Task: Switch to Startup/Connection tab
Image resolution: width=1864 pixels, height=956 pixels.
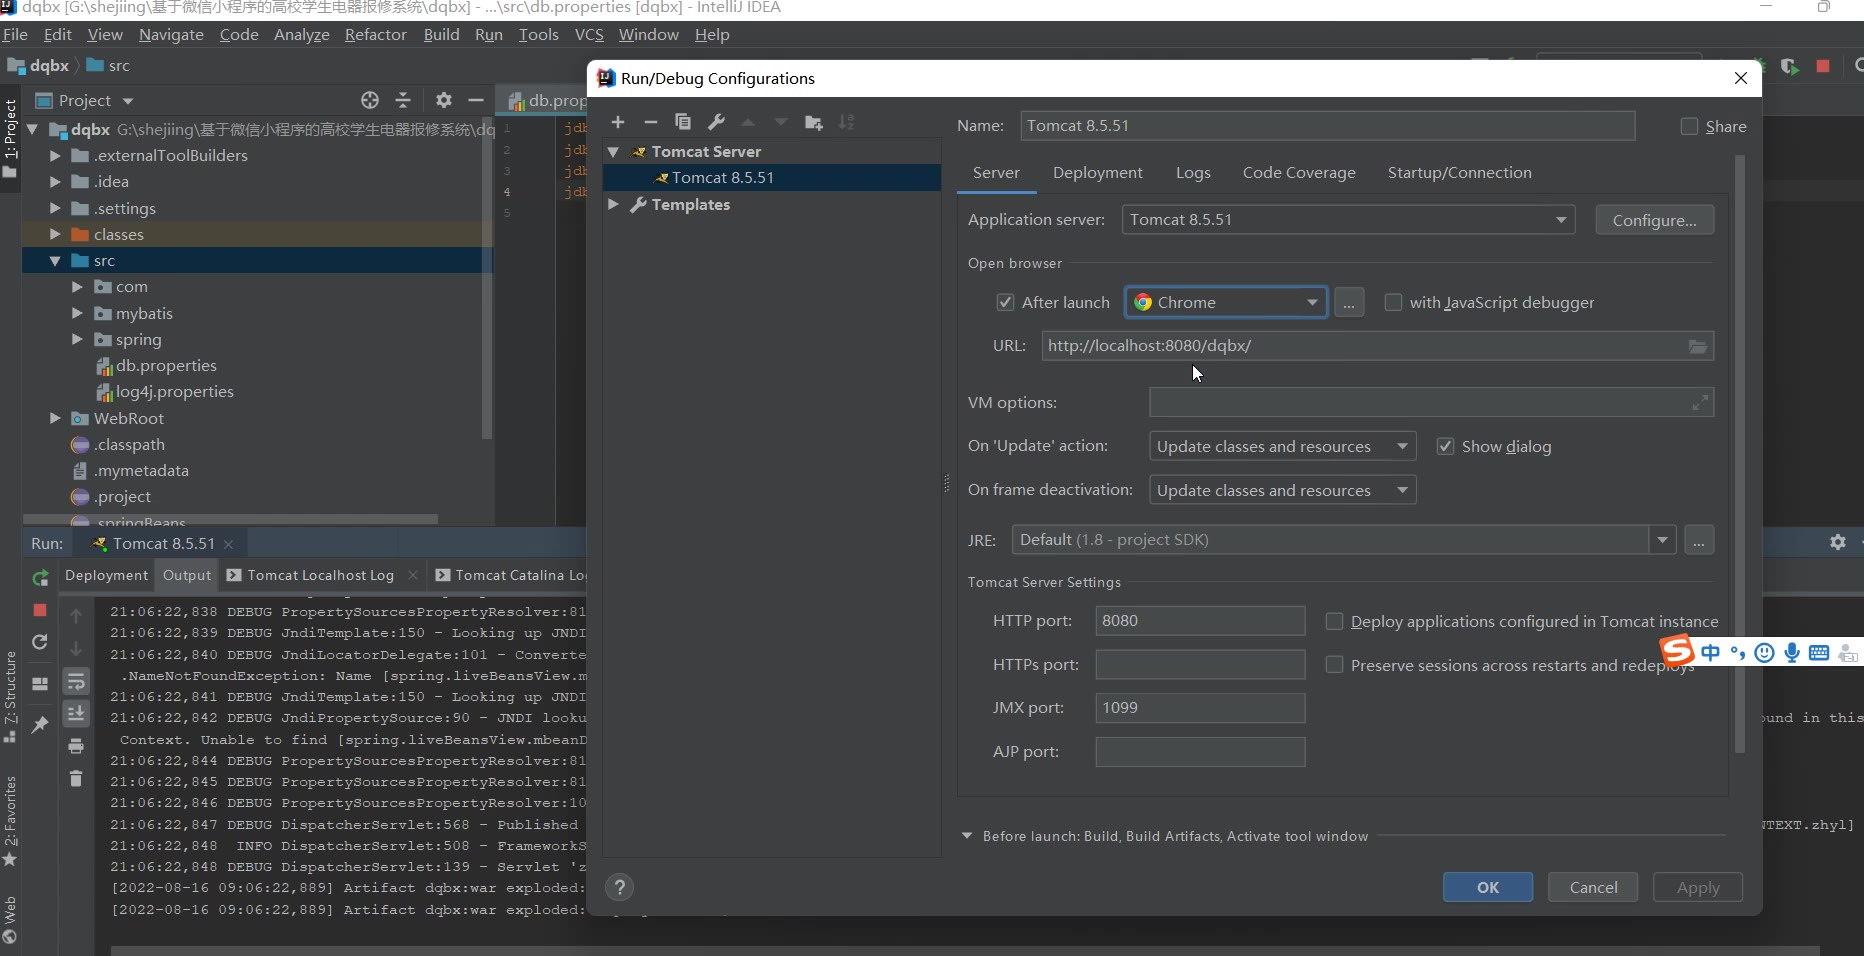Action: pos(1459,172)
